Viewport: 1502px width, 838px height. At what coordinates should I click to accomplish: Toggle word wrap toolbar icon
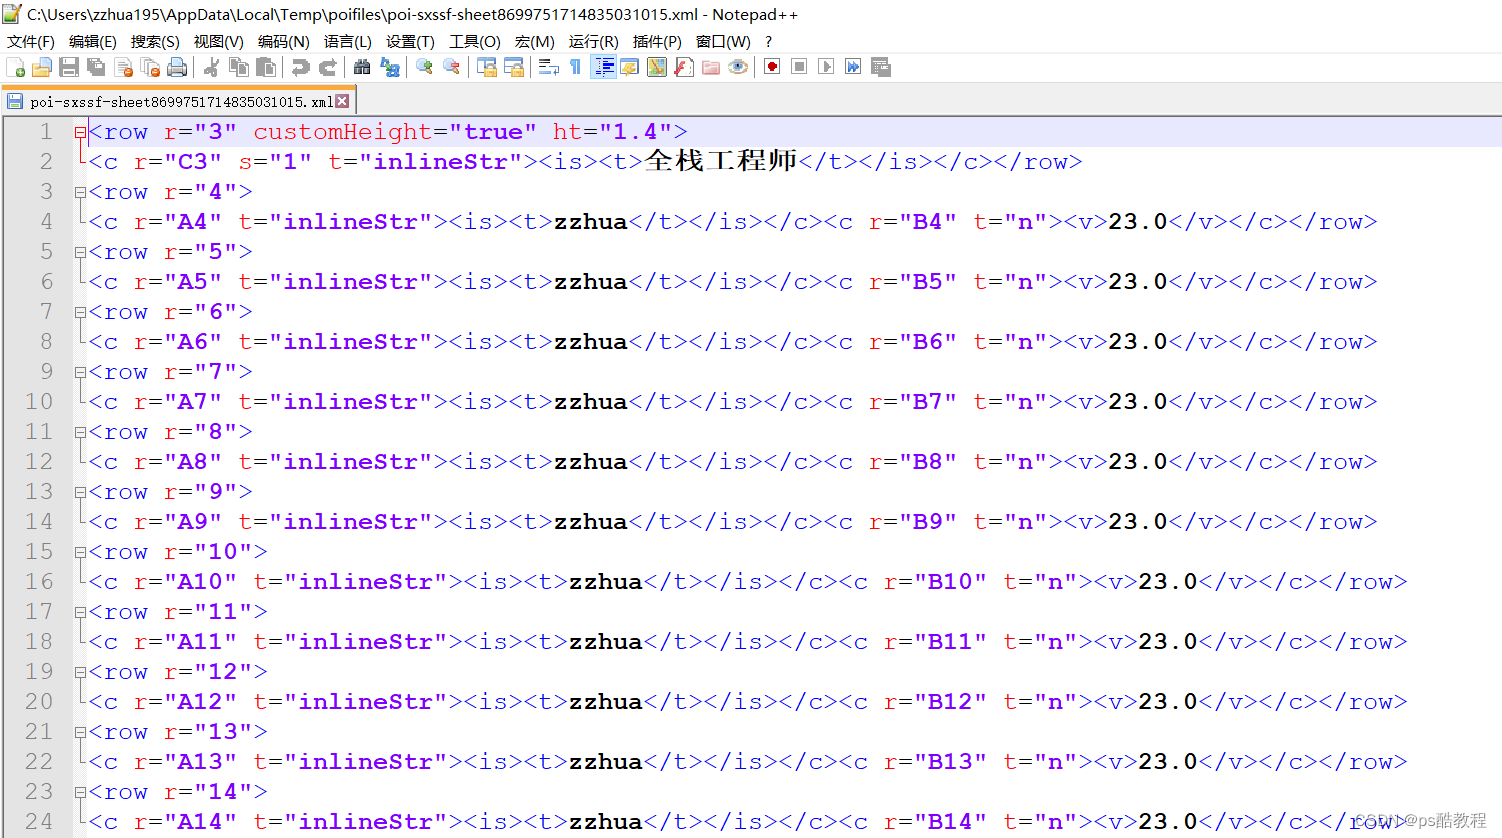click(548, 67)
